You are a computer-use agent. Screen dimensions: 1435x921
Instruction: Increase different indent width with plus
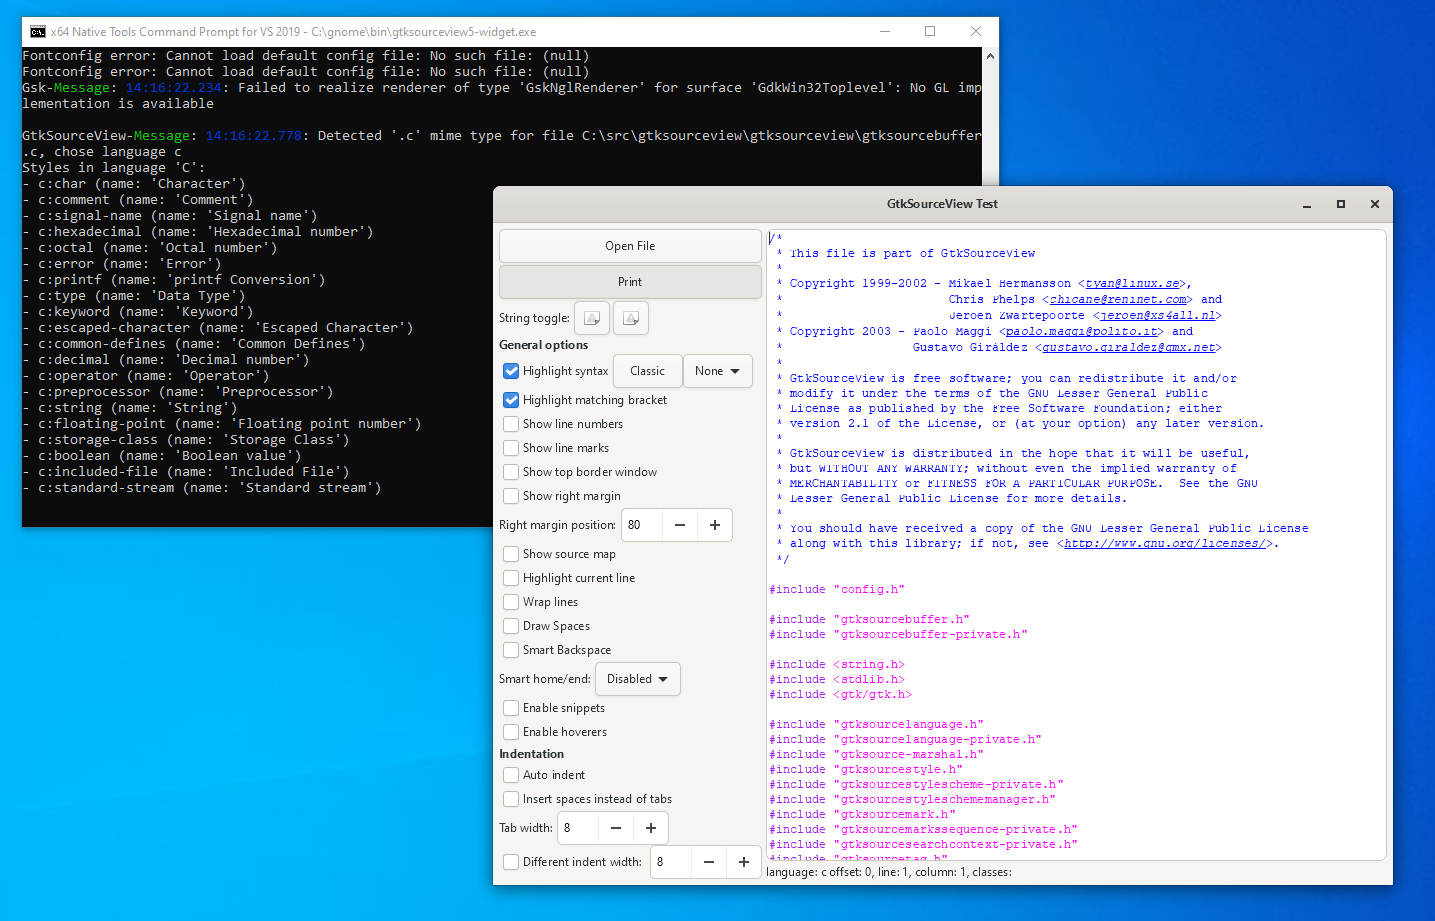tap(744, 862)
